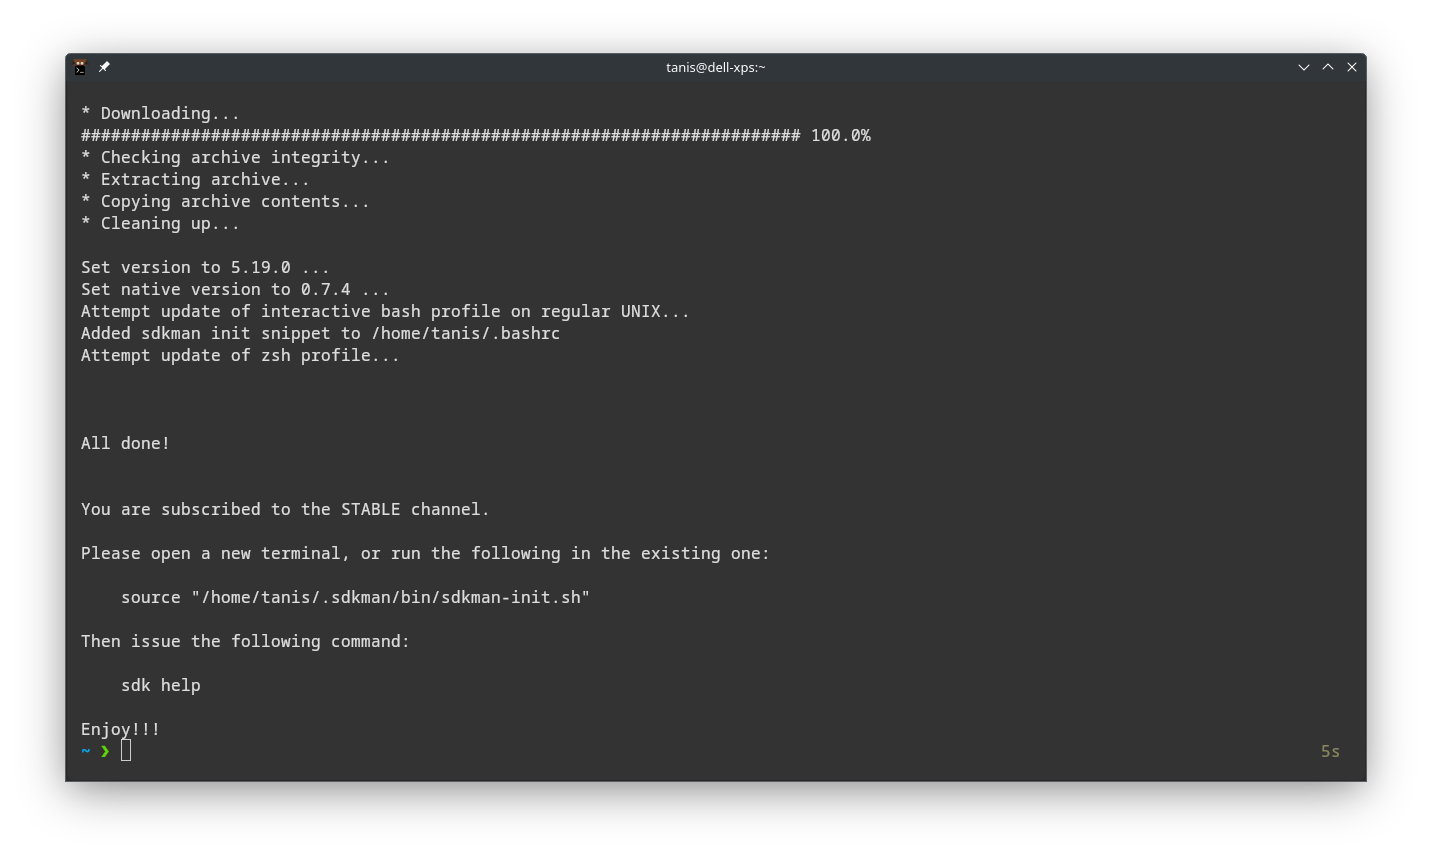1432x859 pixels.
Task: Click the "Set version to 5.19.0" line
Action: pos(205,267)
